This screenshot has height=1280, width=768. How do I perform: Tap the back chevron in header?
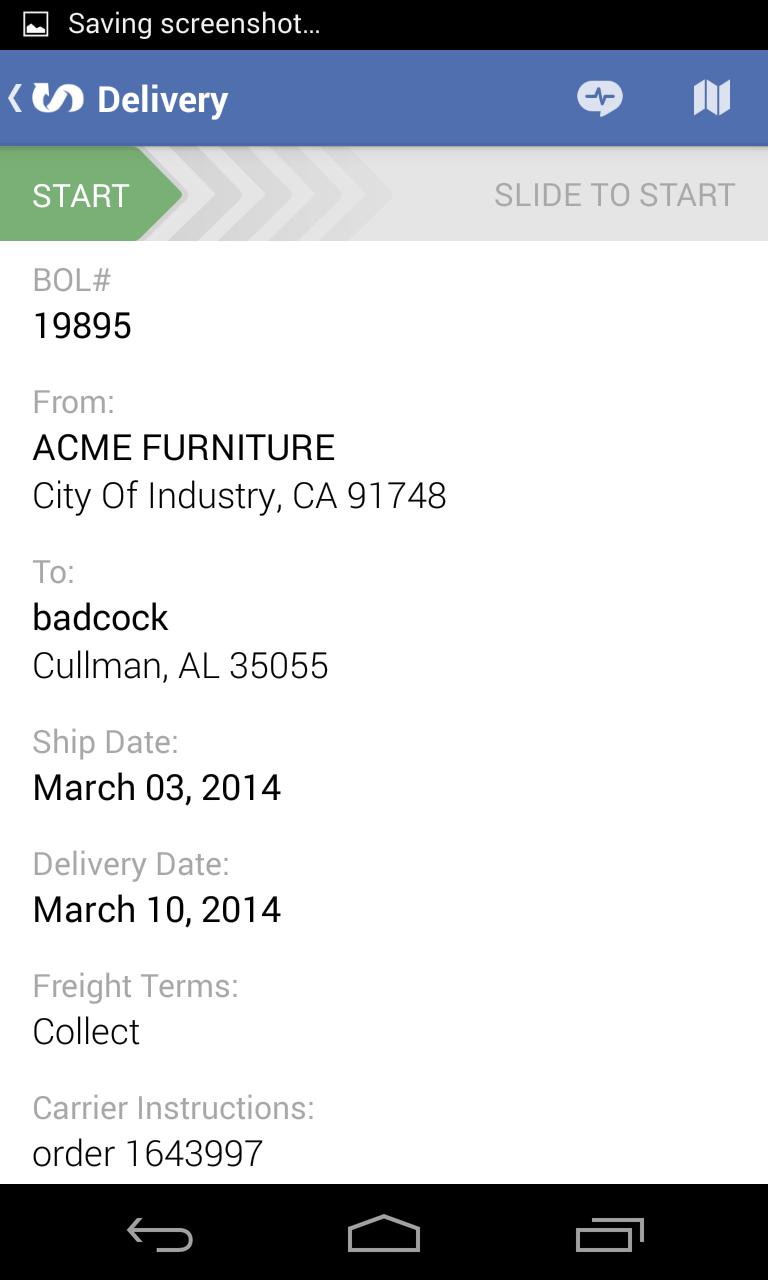click(x=15, y=98)
